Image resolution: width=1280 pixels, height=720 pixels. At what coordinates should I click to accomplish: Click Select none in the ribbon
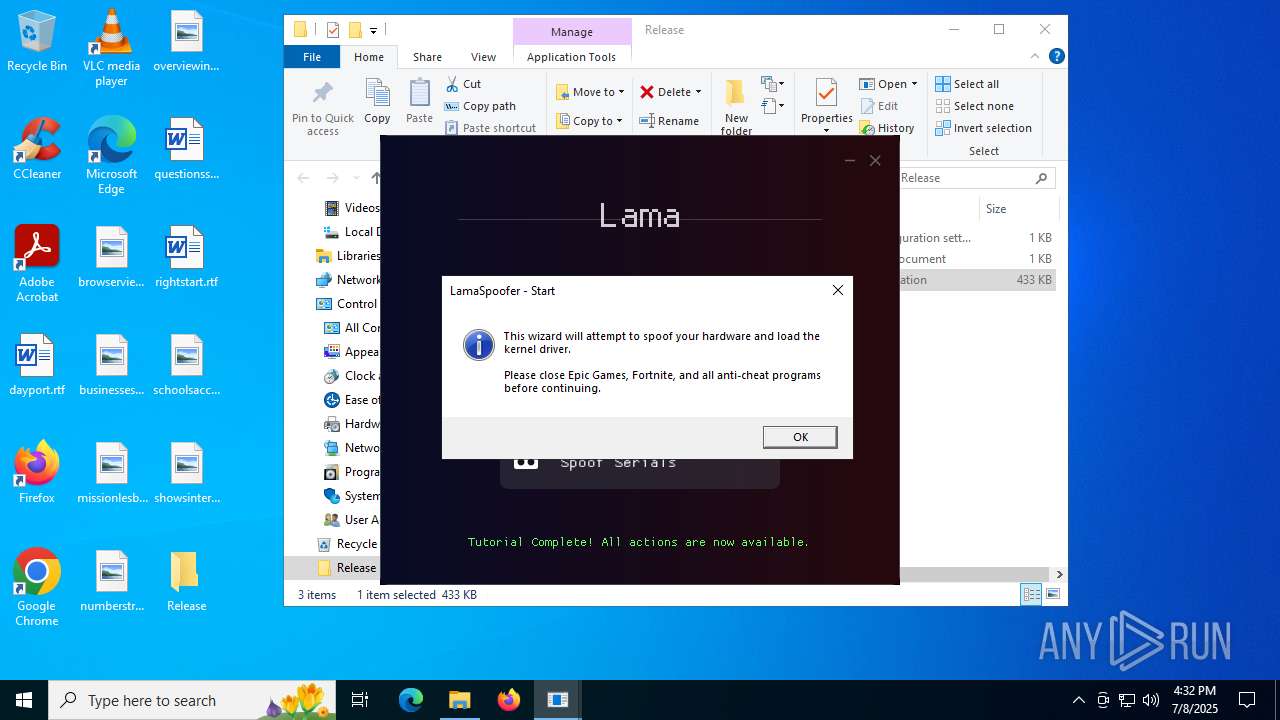(x=974, y=106)
